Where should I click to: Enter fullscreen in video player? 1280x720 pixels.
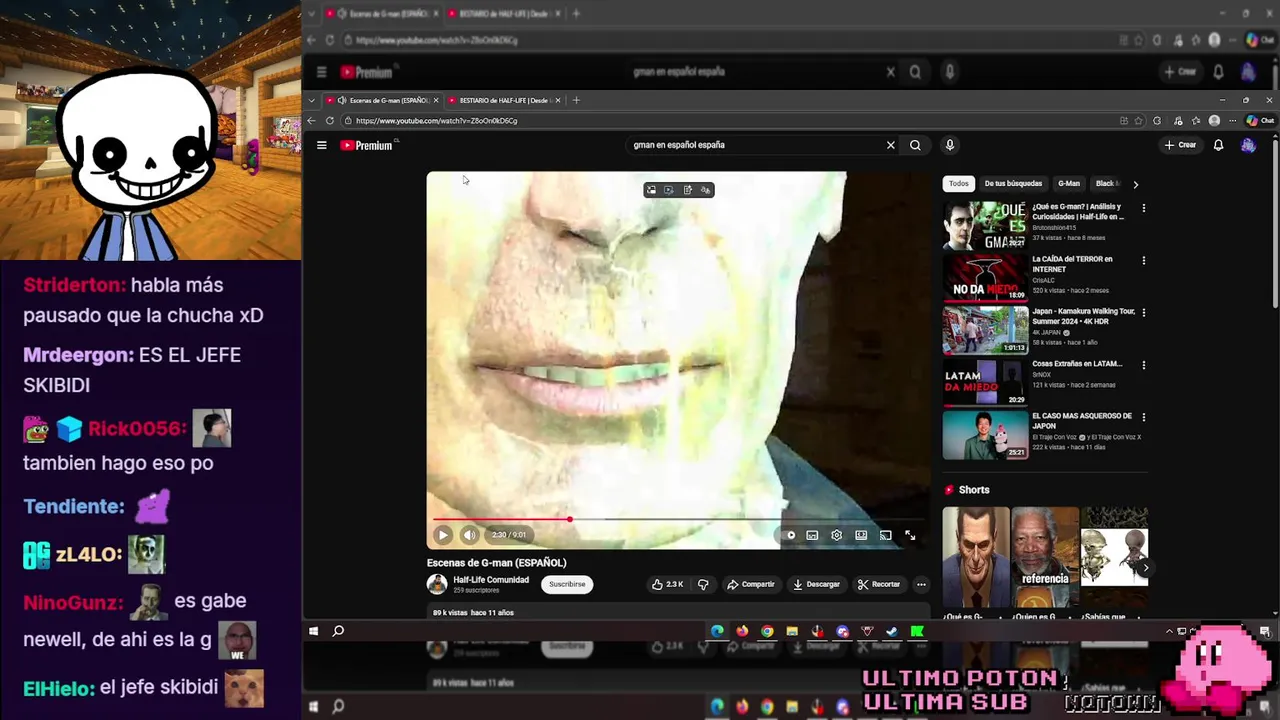[x=910, y=535]
